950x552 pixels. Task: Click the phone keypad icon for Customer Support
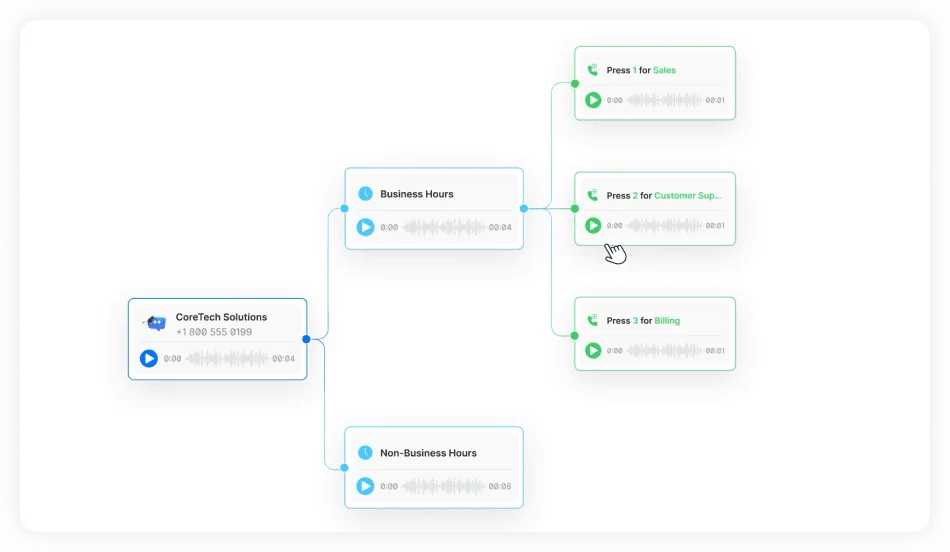tap(593, 196)
